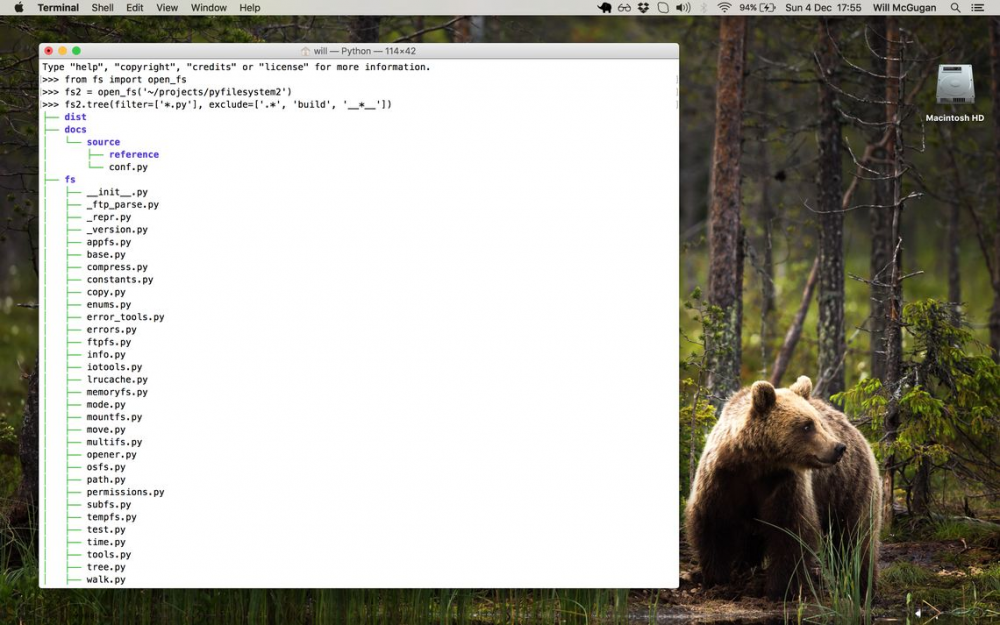The image size is (1000, 625).
Task: Click memoryfs.py in the listing
Action: [x=117, y=392]
